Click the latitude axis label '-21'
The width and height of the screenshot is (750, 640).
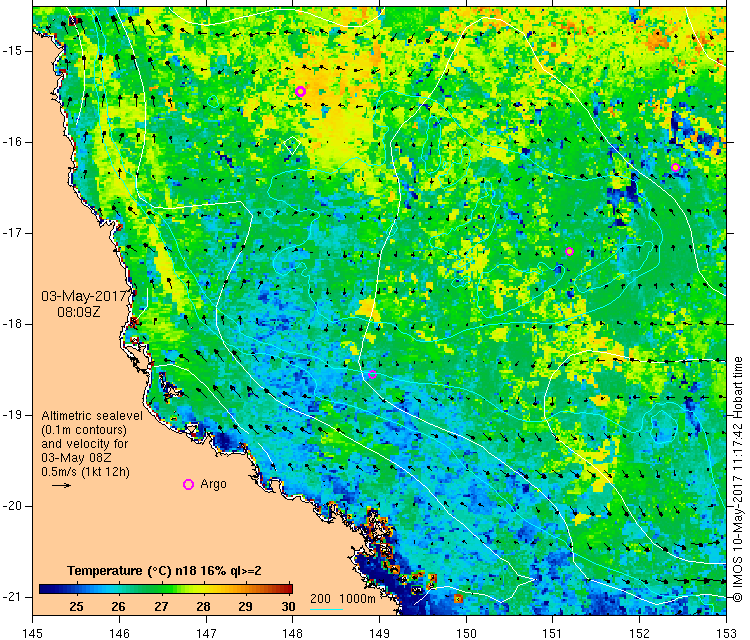click(x=11, y=597)
